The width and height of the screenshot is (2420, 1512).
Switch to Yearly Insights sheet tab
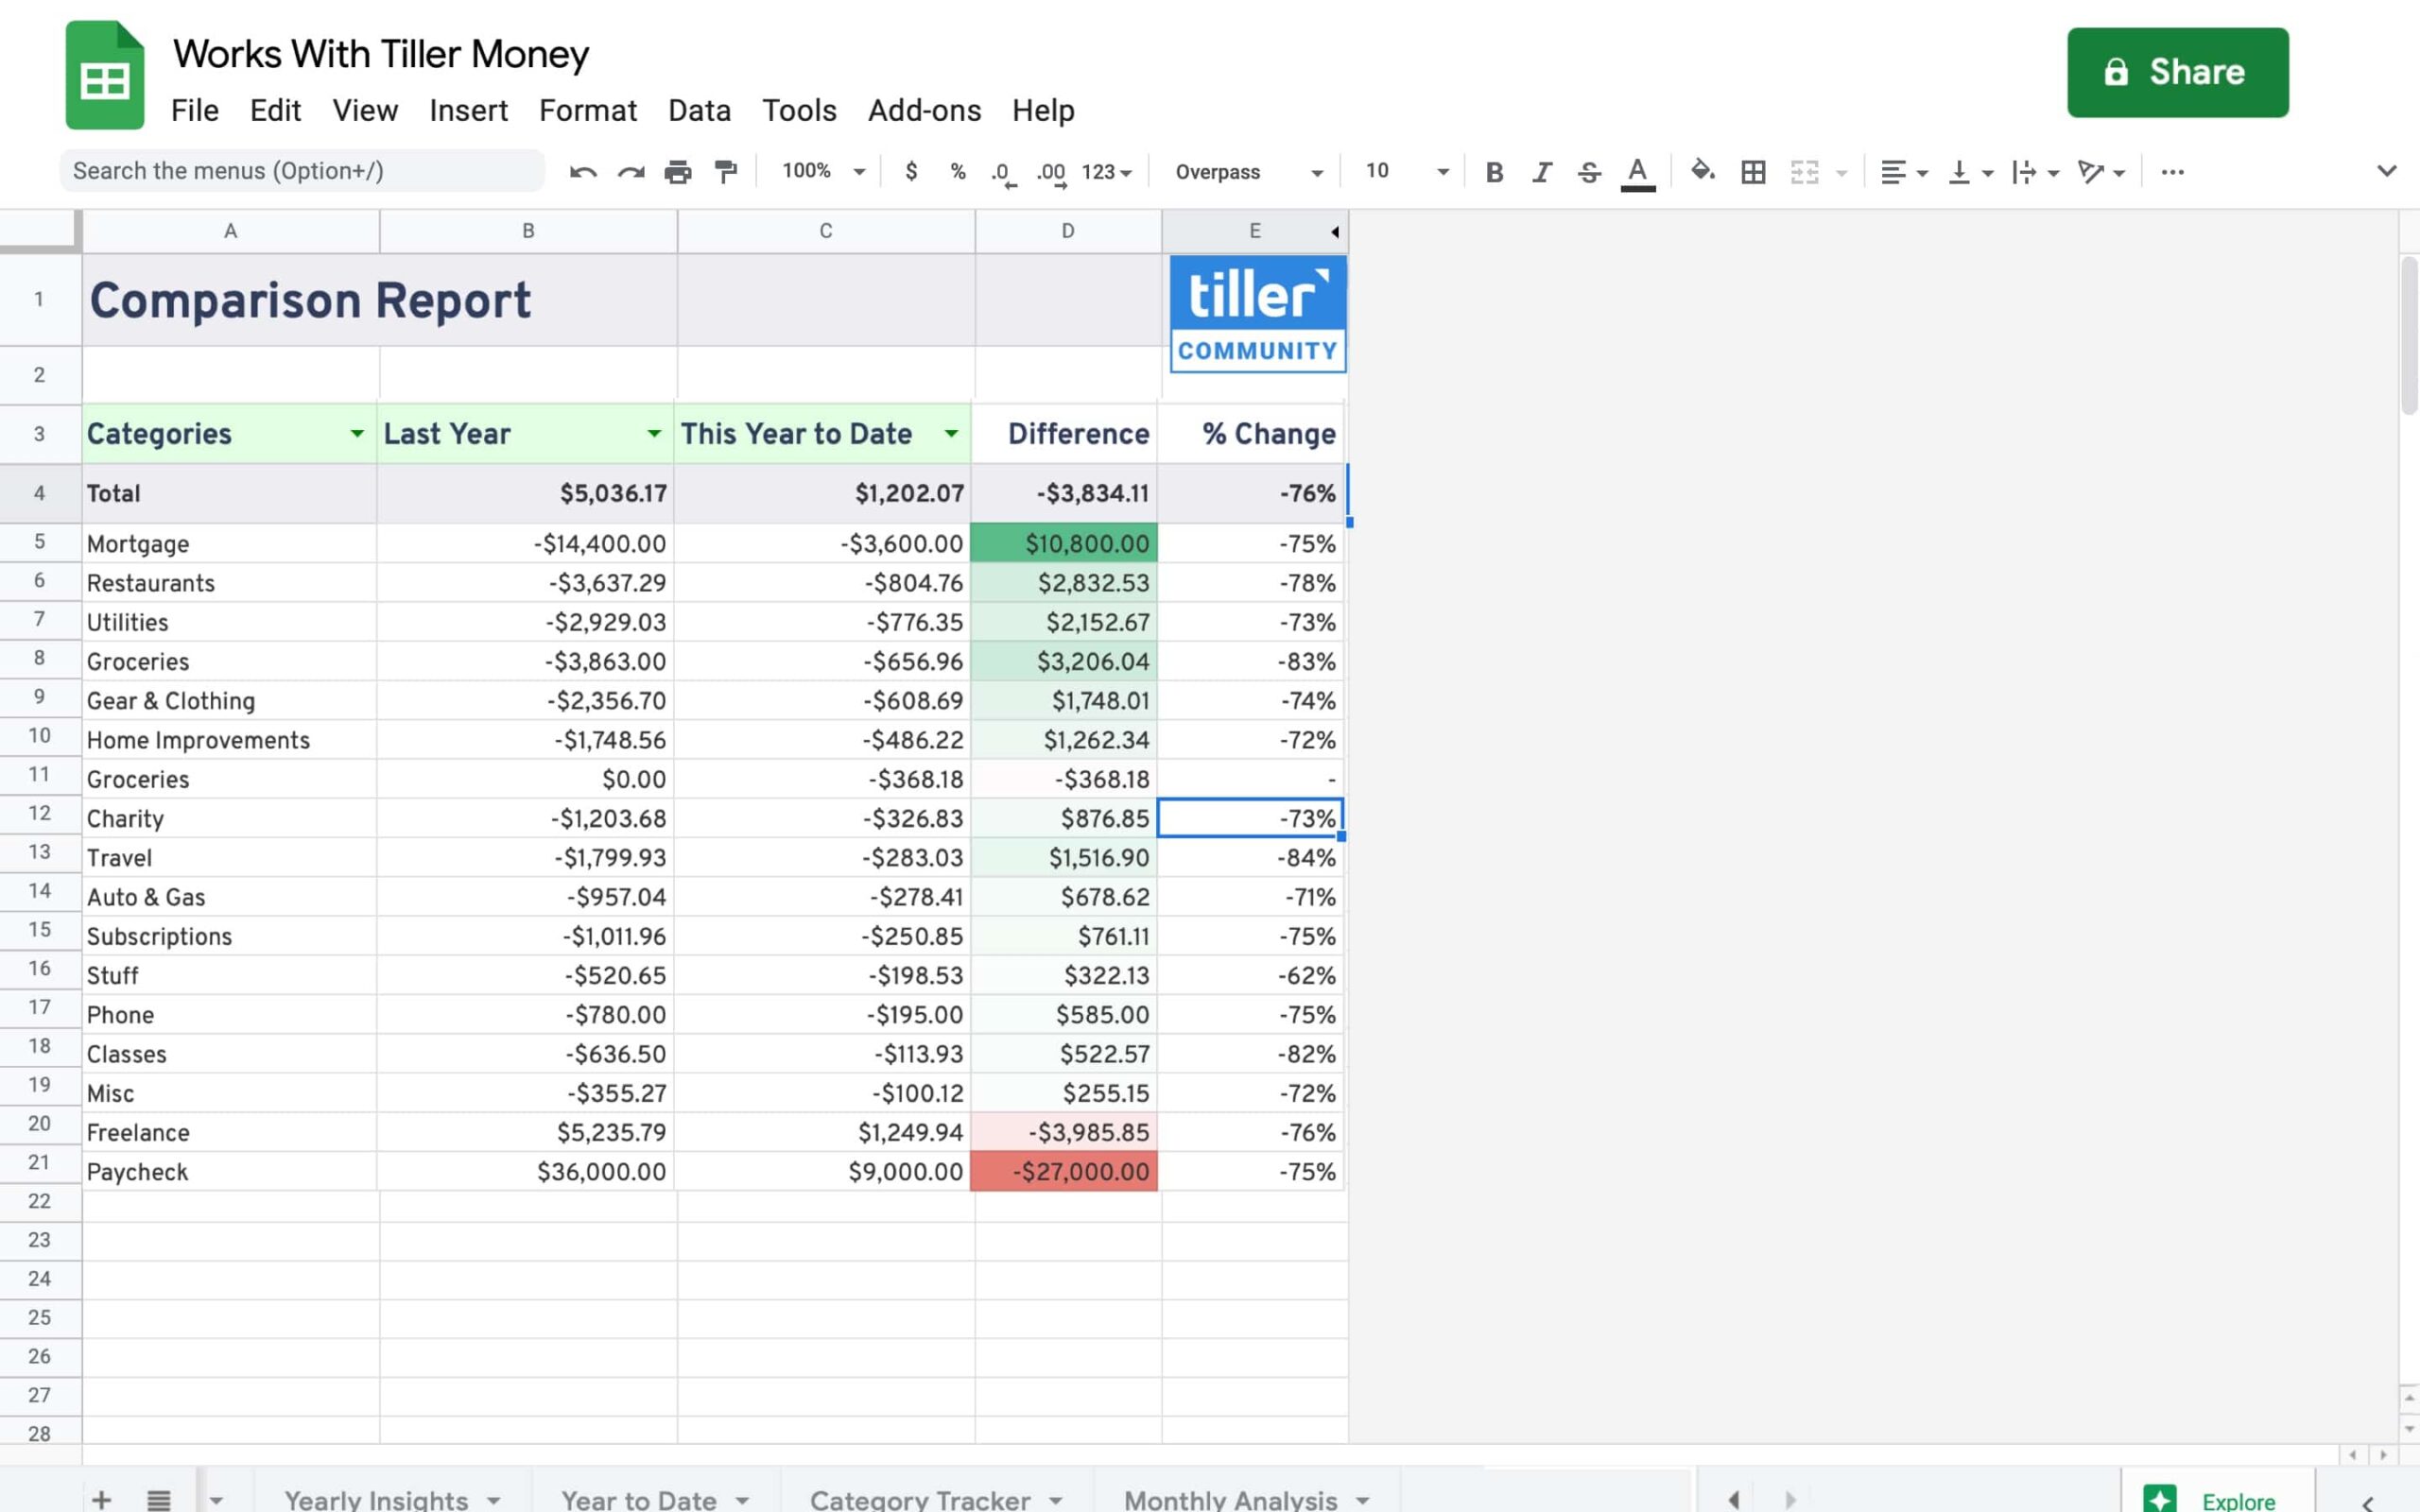(376, 1499)
